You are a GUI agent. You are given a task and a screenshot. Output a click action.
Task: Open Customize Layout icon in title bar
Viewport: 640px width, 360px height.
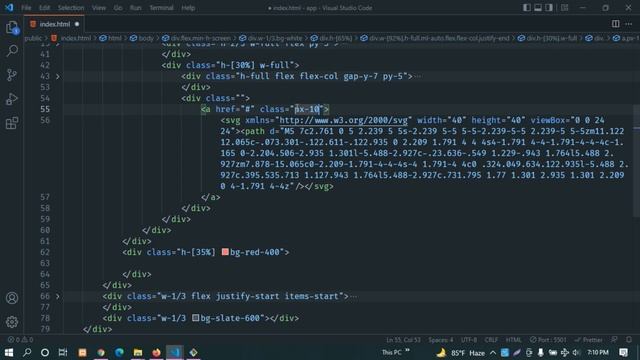click(564, 7)
